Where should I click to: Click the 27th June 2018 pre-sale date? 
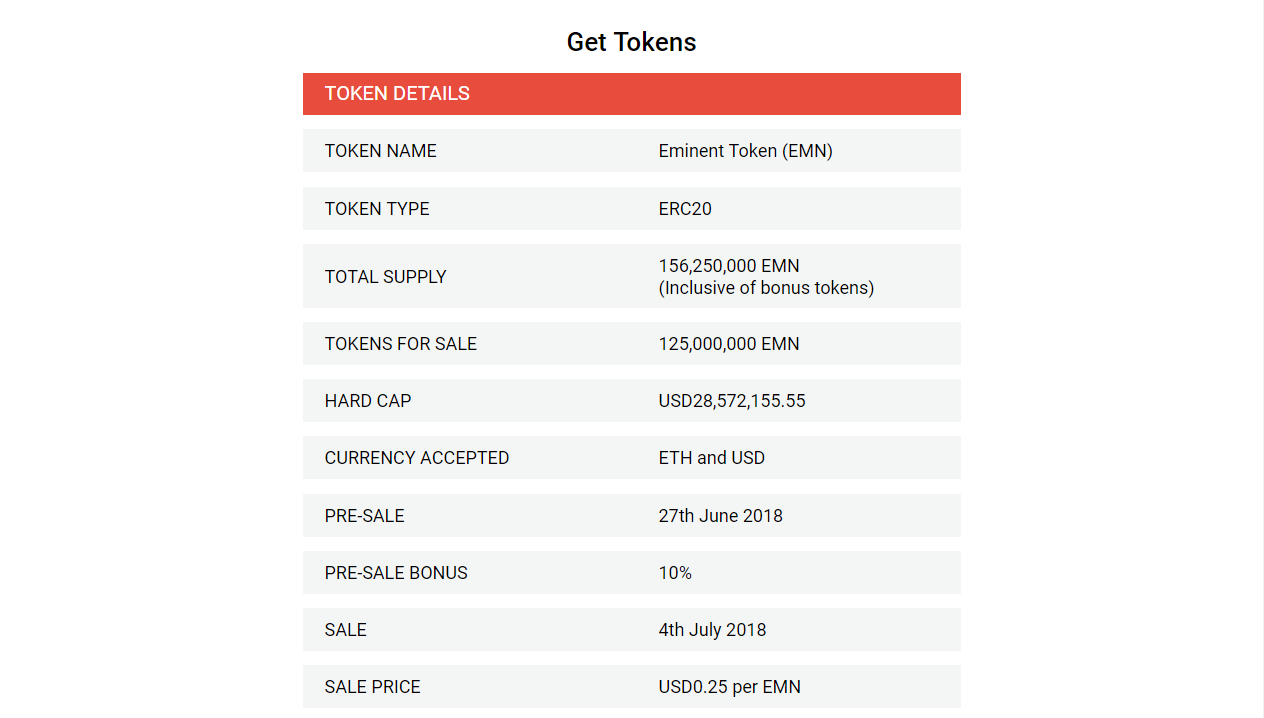[x=720, y=516]
